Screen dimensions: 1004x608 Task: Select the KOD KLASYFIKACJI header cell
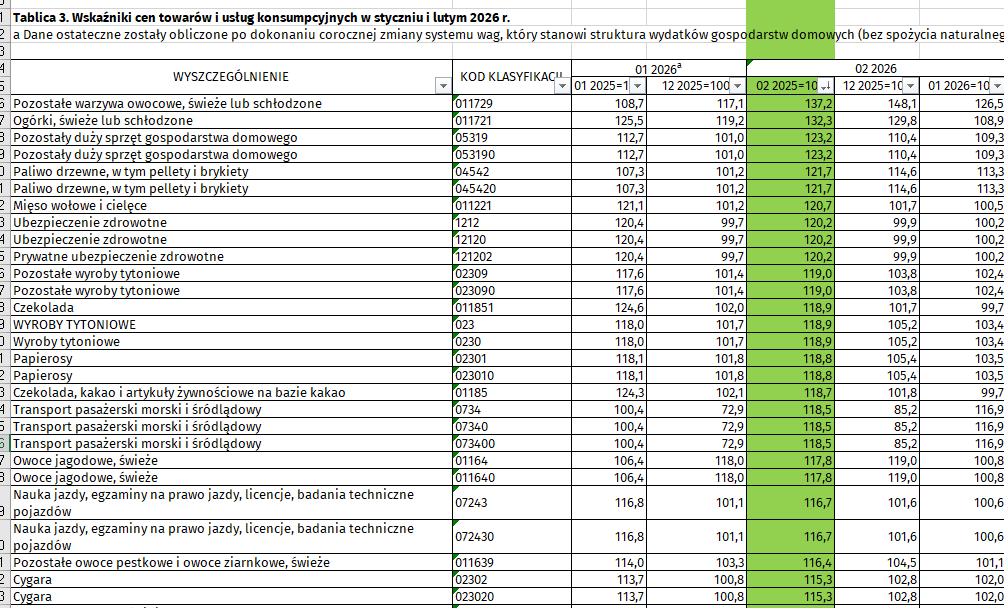(x=512, y=77)
